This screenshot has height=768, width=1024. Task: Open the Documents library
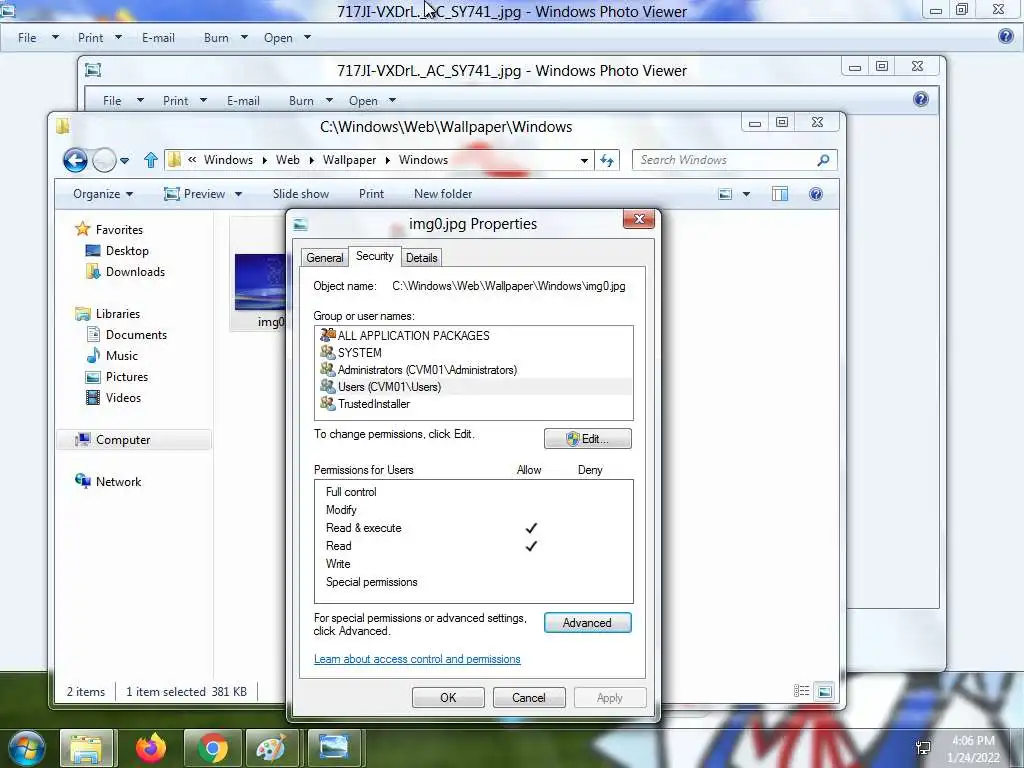127,334
